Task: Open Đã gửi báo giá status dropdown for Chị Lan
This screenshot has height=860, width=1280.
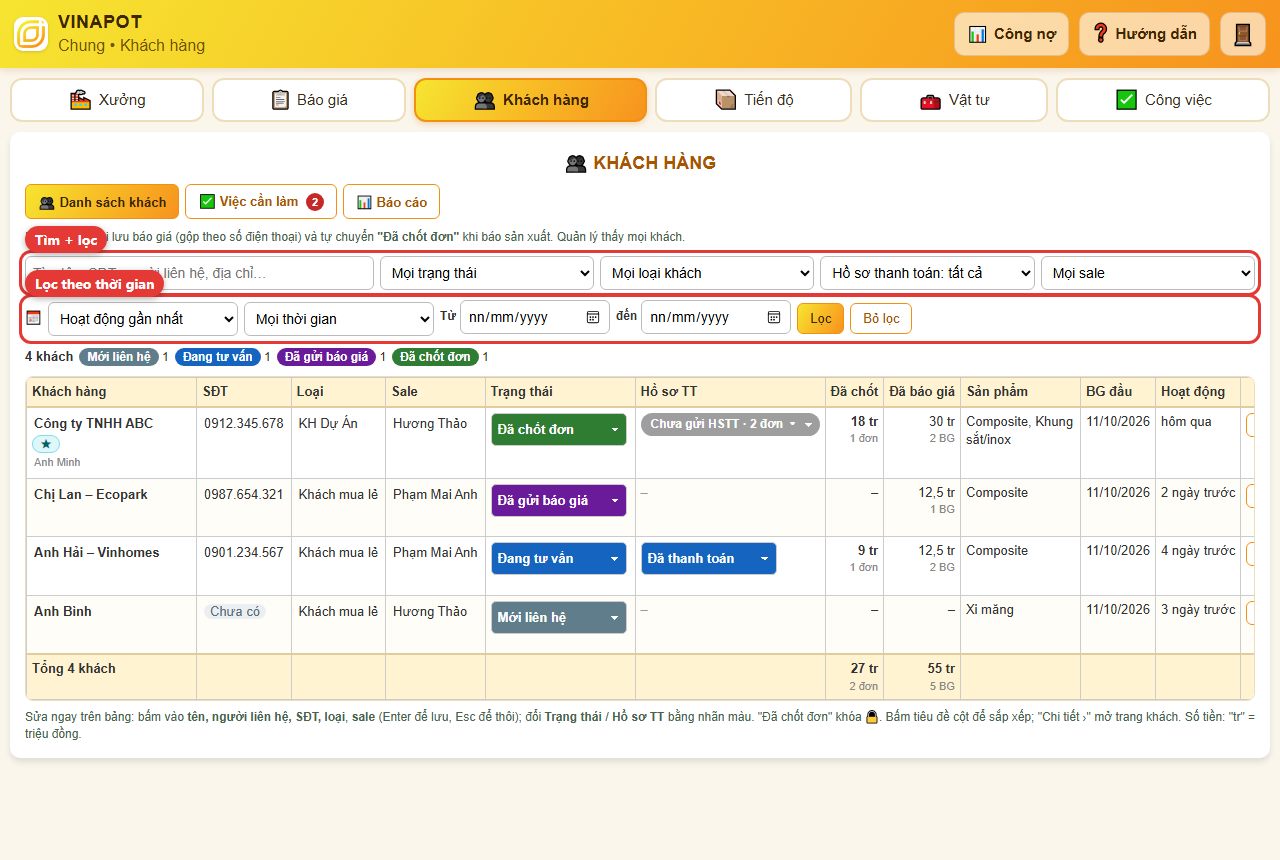Action: pyautogui.click(x=559, y=500)
